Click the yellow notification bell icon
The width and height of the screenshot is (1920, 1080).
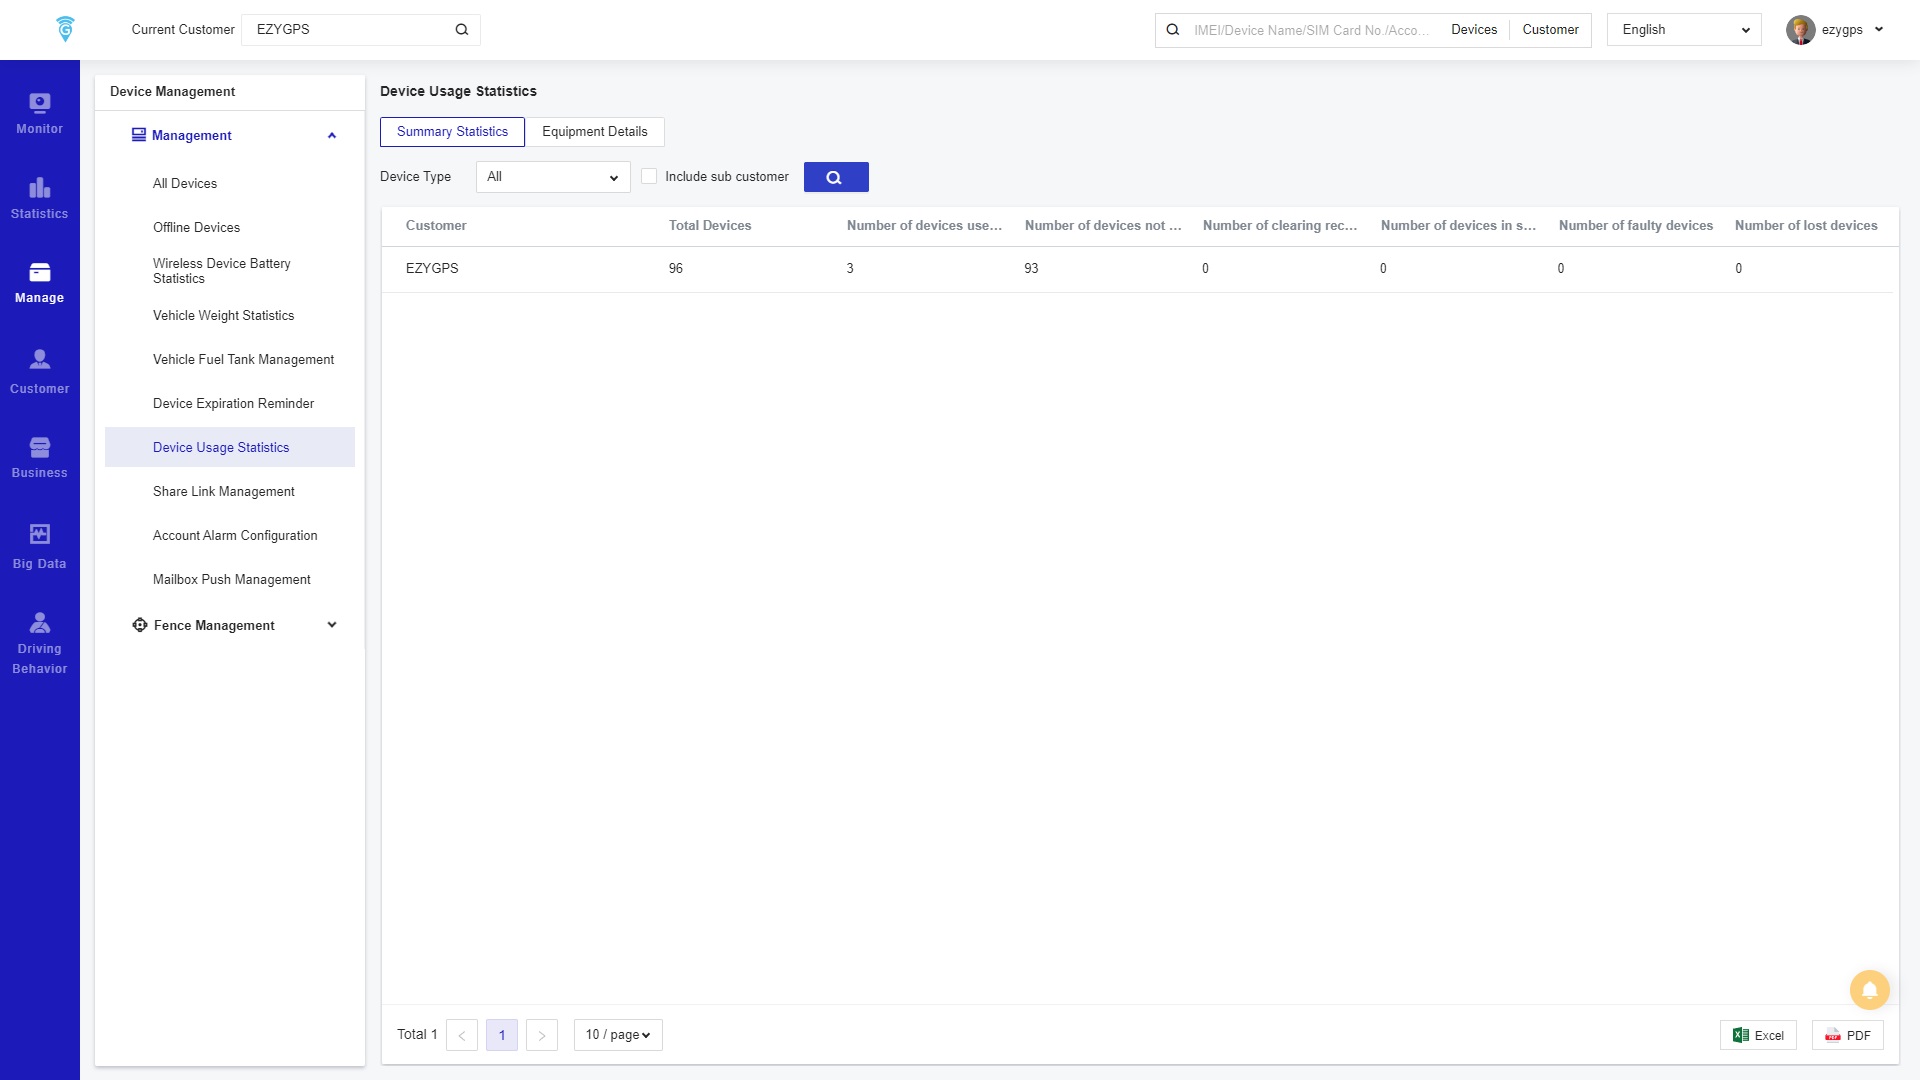click(1869, 990)
